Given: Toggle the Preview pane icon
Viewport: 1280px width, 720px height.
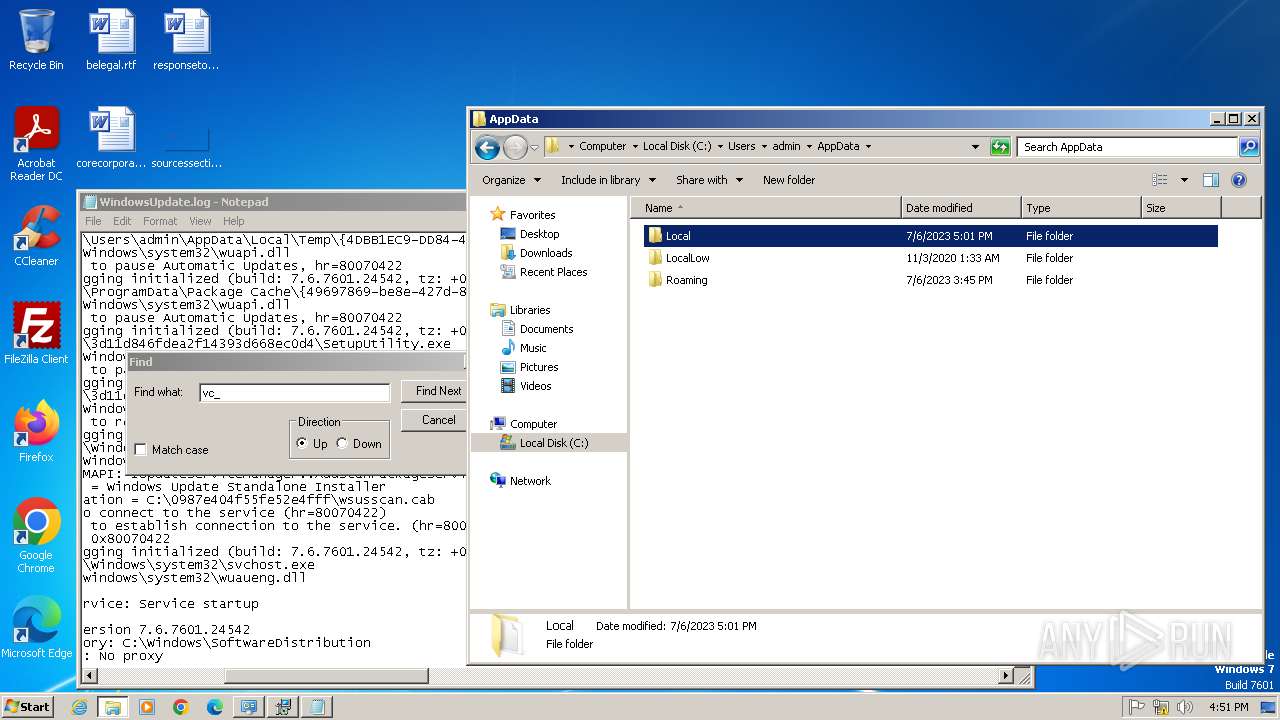Looking at the screenshot, I should click(x=1211, y=180).
